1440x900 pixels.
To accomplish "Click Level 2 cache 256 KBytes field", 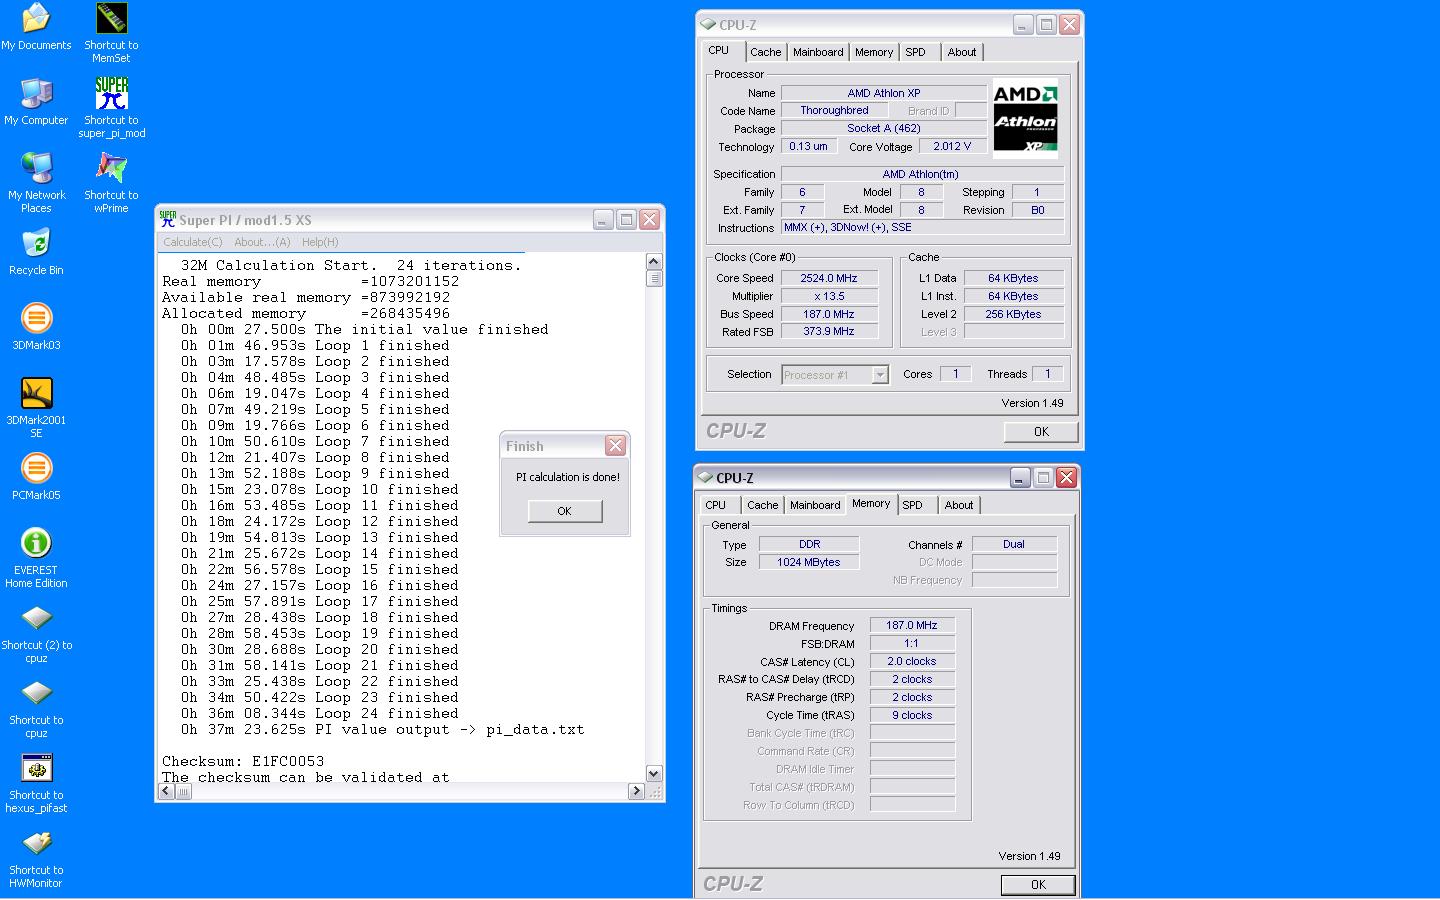I will (x=1013, y=314).
